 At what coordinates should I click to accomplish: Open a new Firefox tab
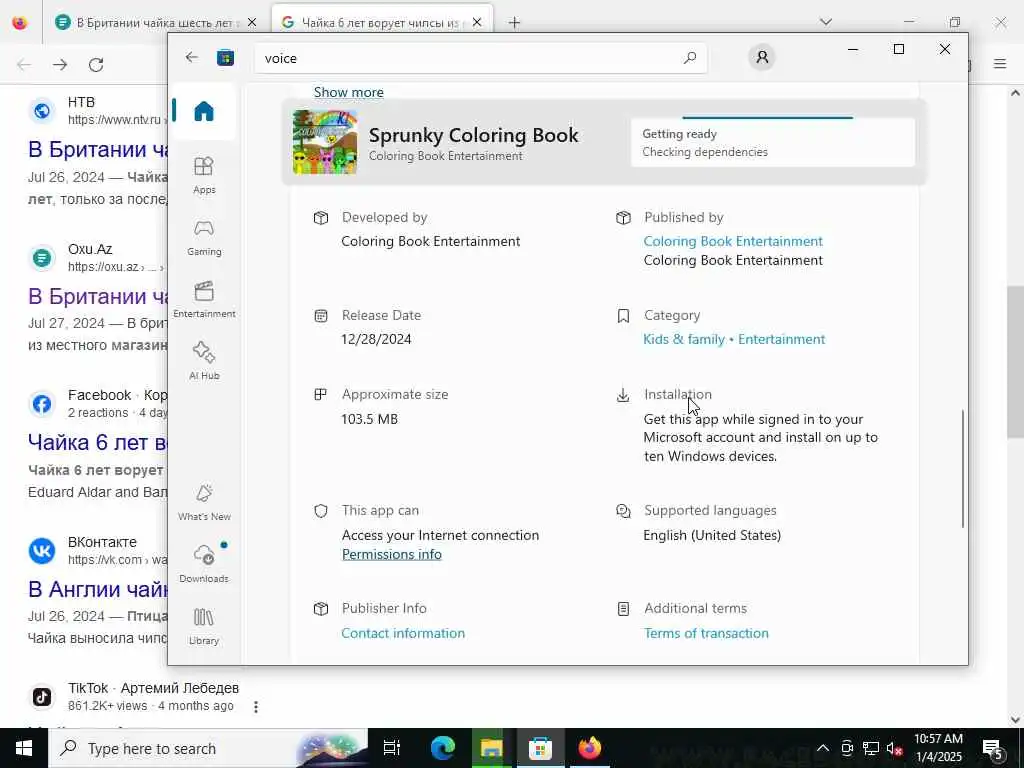515,22
